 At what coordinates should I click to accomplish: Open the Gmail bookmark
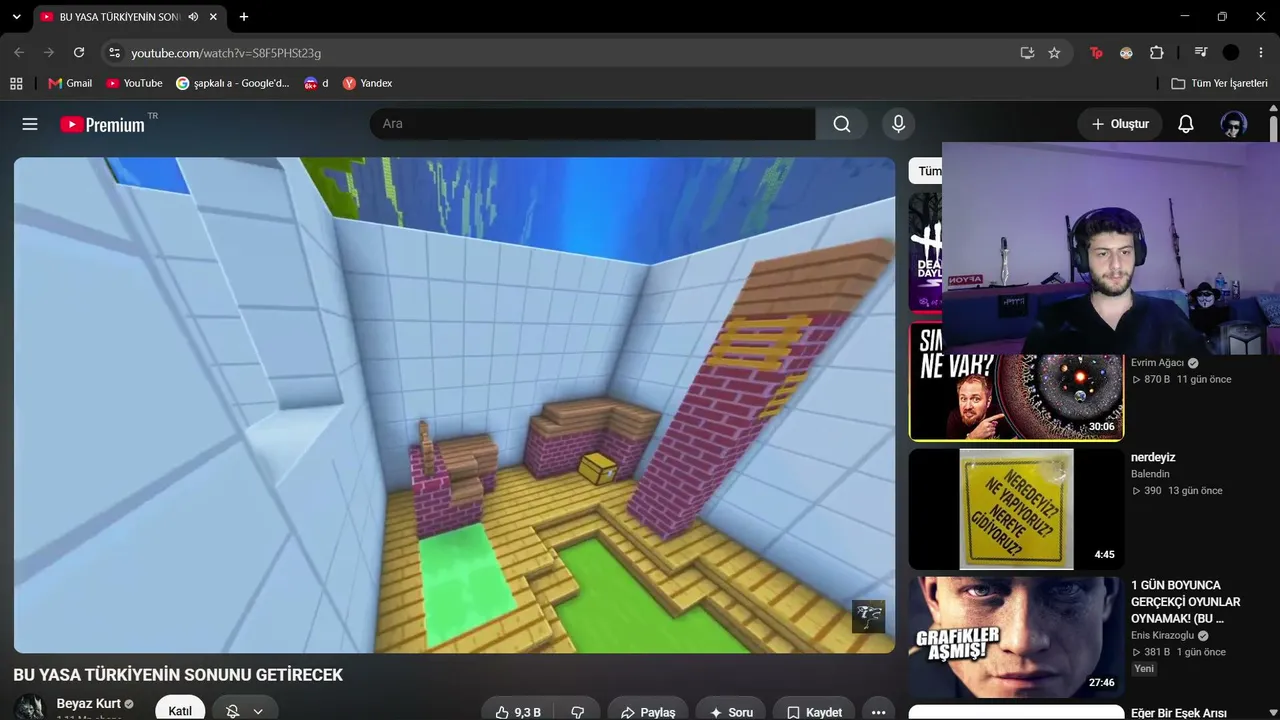70,83
